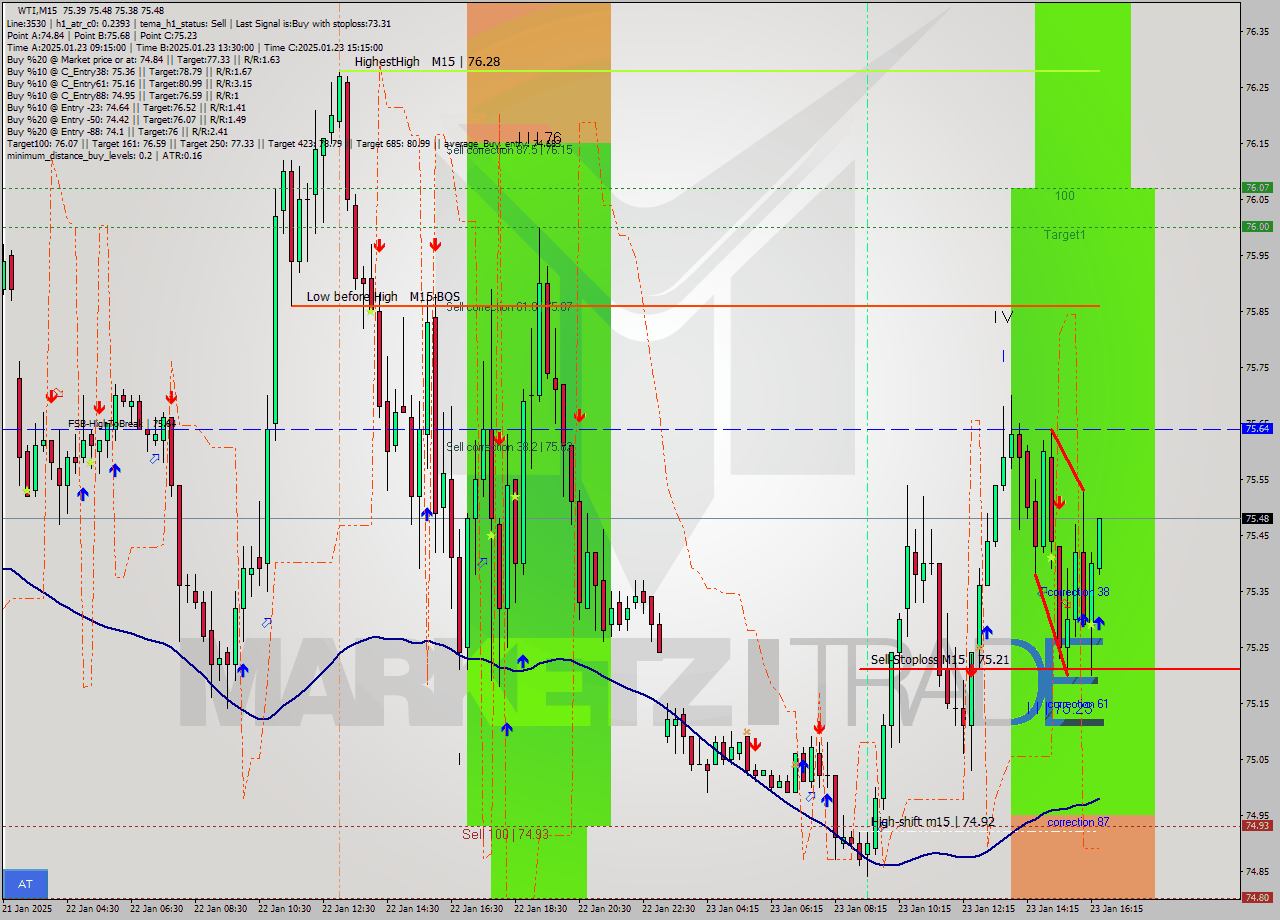Click the current price tag 75.48
Image resolution: width=1280 pixels, height=920 pixels.
click(x=1256, y=519)
